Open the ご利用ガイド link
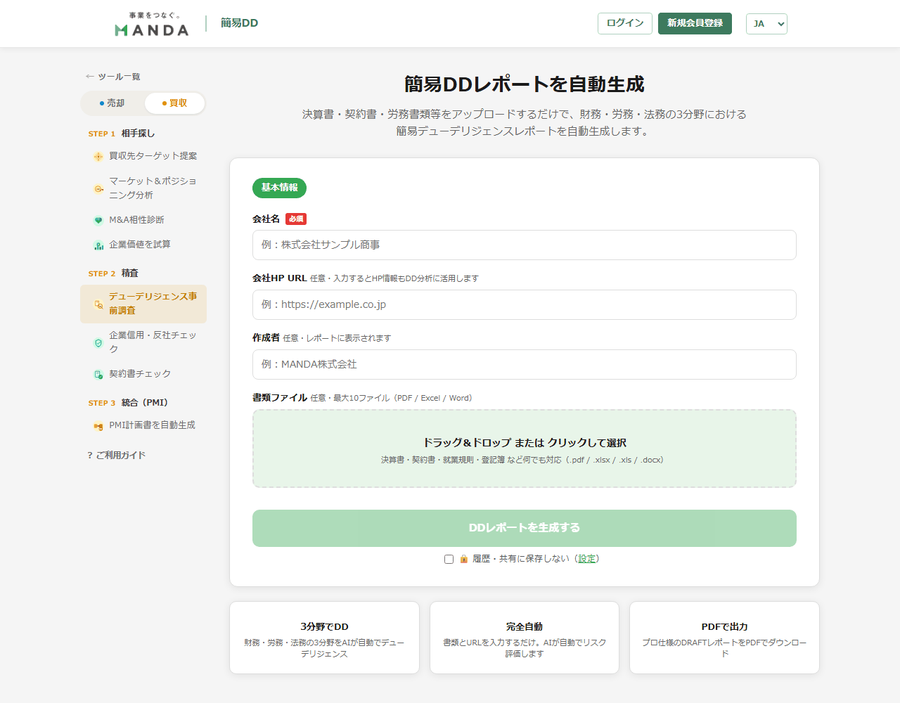The width and height of the screenshot is (900, 703). pos(117,455)
